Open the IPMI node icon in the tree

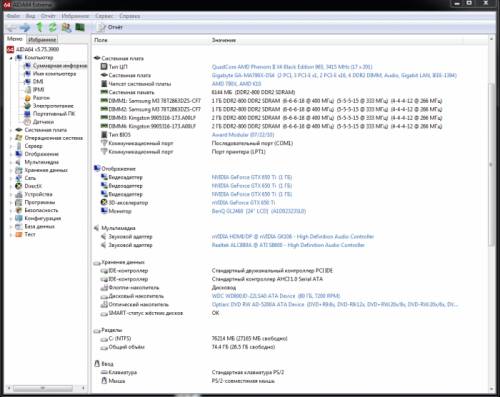click(28, 90)
